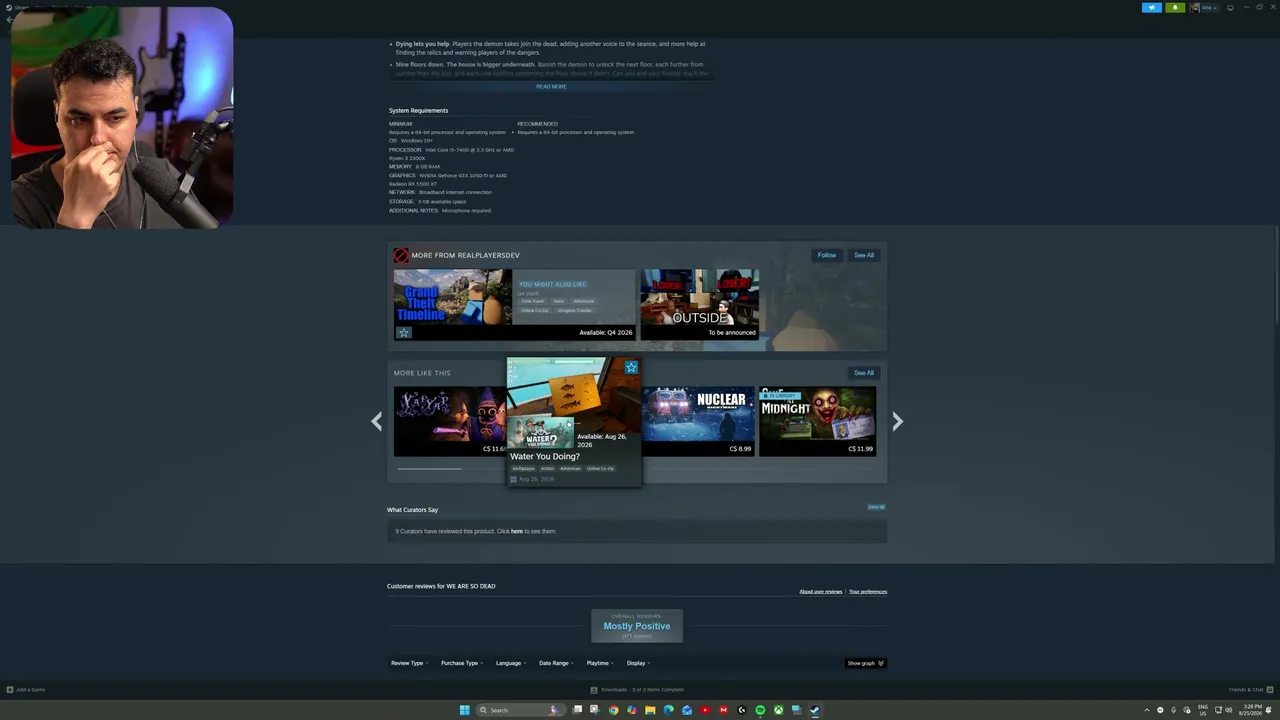See all More Like This games
Image resolution: width=1280 pixels, height=720 pixels.
(x=864, y=373)
